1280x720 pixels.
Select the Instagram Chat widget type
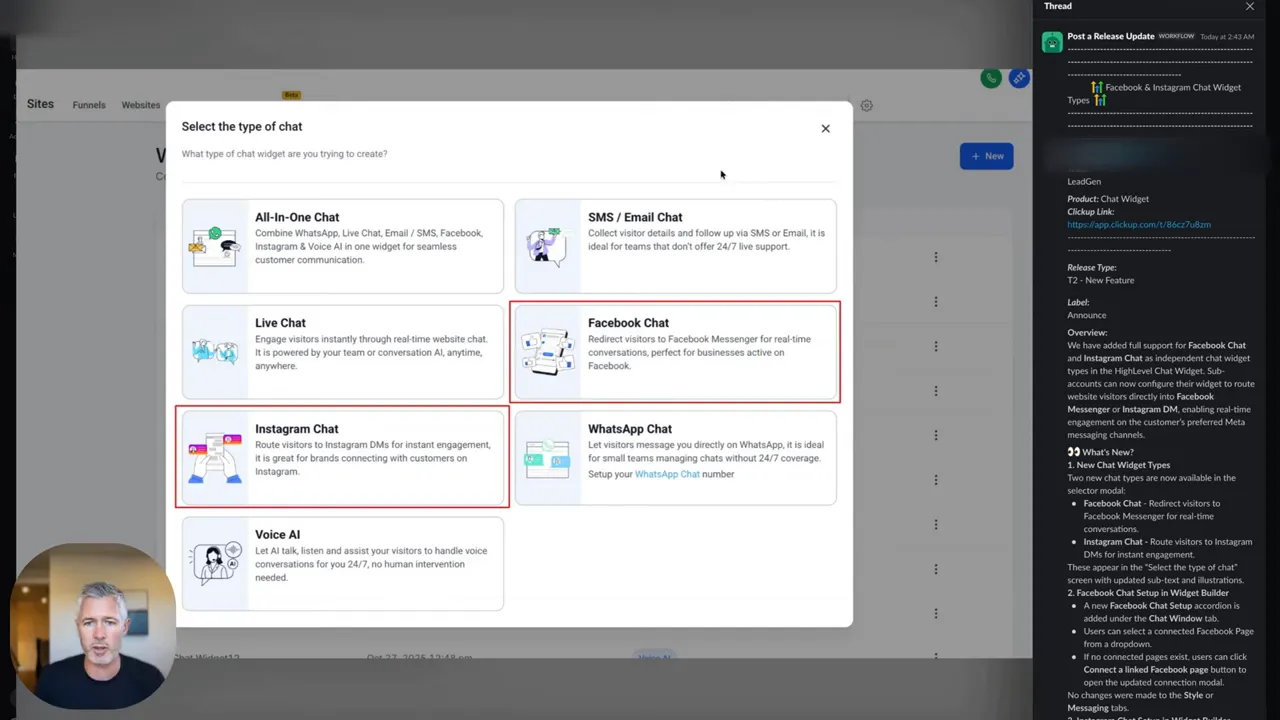(x=343, y=458)
